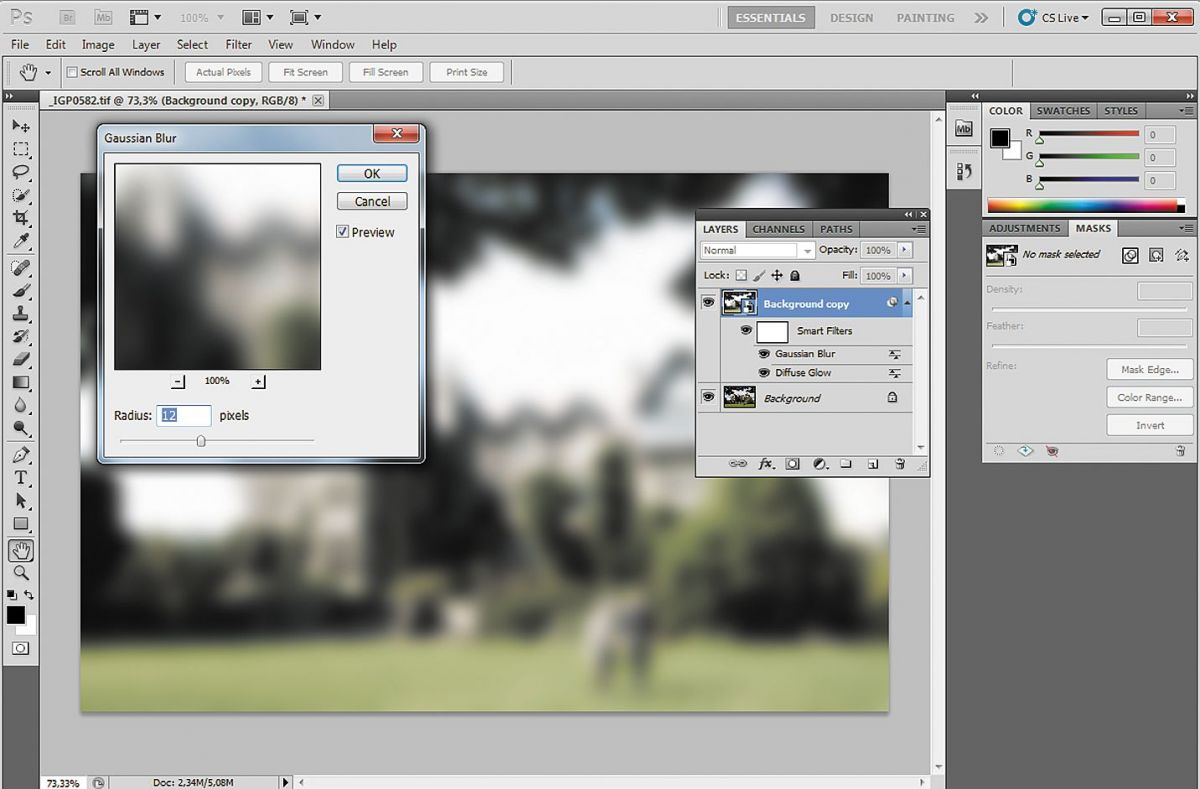Image resolution: width=1200 pixels, height=789 pixels.
Task: Open the Image menu
Action: [x=98, y=44]
